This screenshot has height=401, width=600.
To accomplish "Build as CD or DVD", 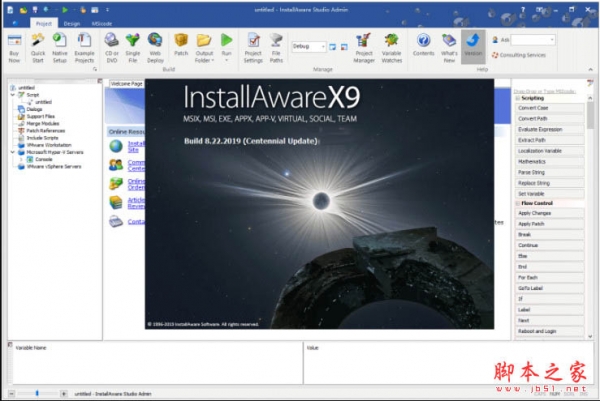I will tap(112, 48).
